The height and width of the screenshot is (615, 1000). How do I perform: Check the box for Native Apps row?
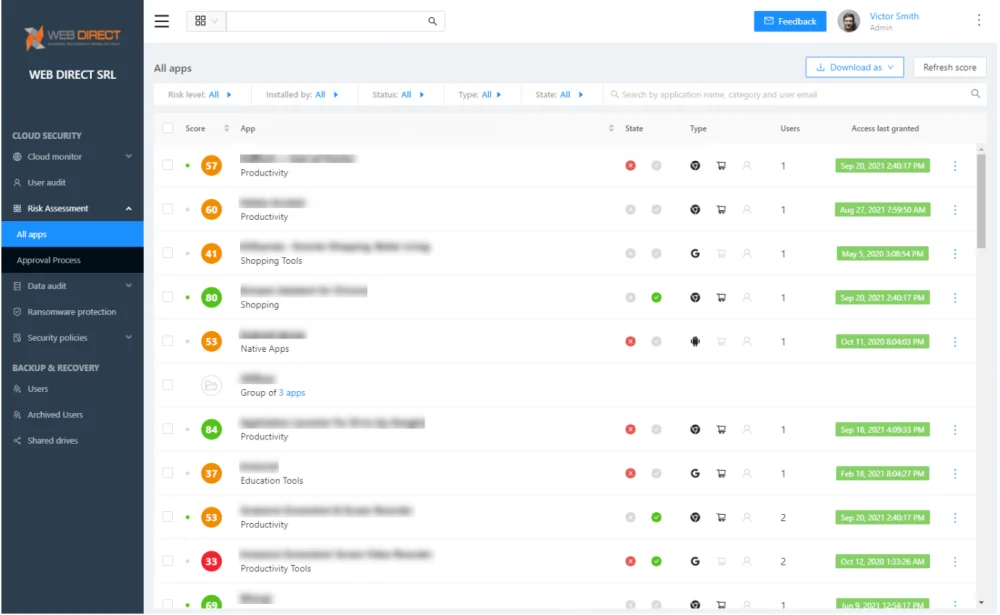[168, 341]
